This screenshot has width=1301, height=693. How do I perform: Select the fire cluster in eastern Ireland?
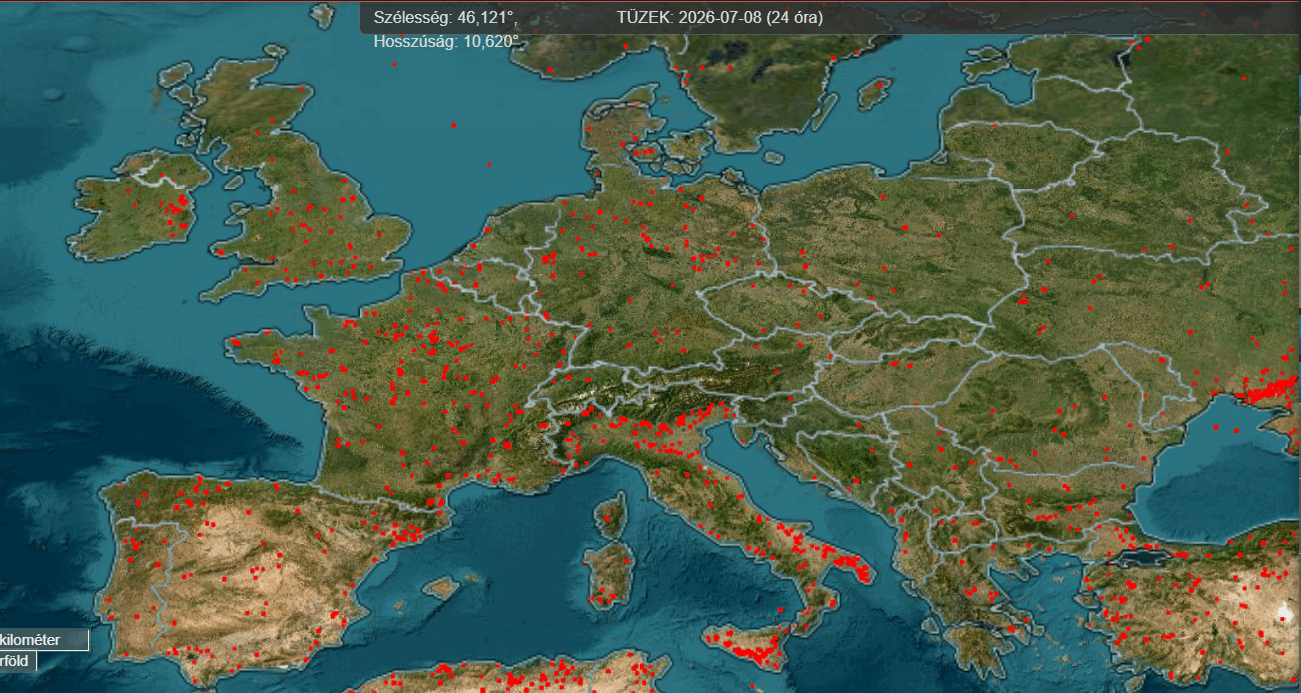pos(179,212)
